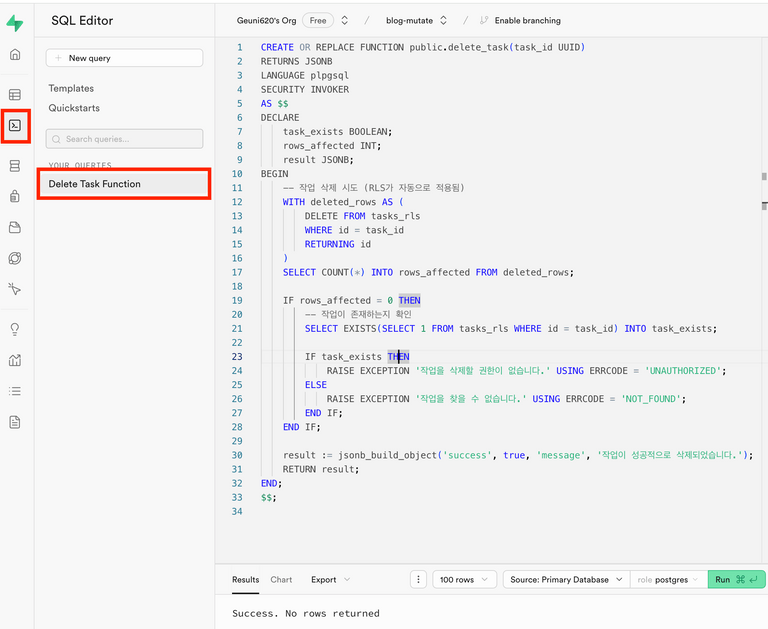Open the Templates section

(71, 88)
